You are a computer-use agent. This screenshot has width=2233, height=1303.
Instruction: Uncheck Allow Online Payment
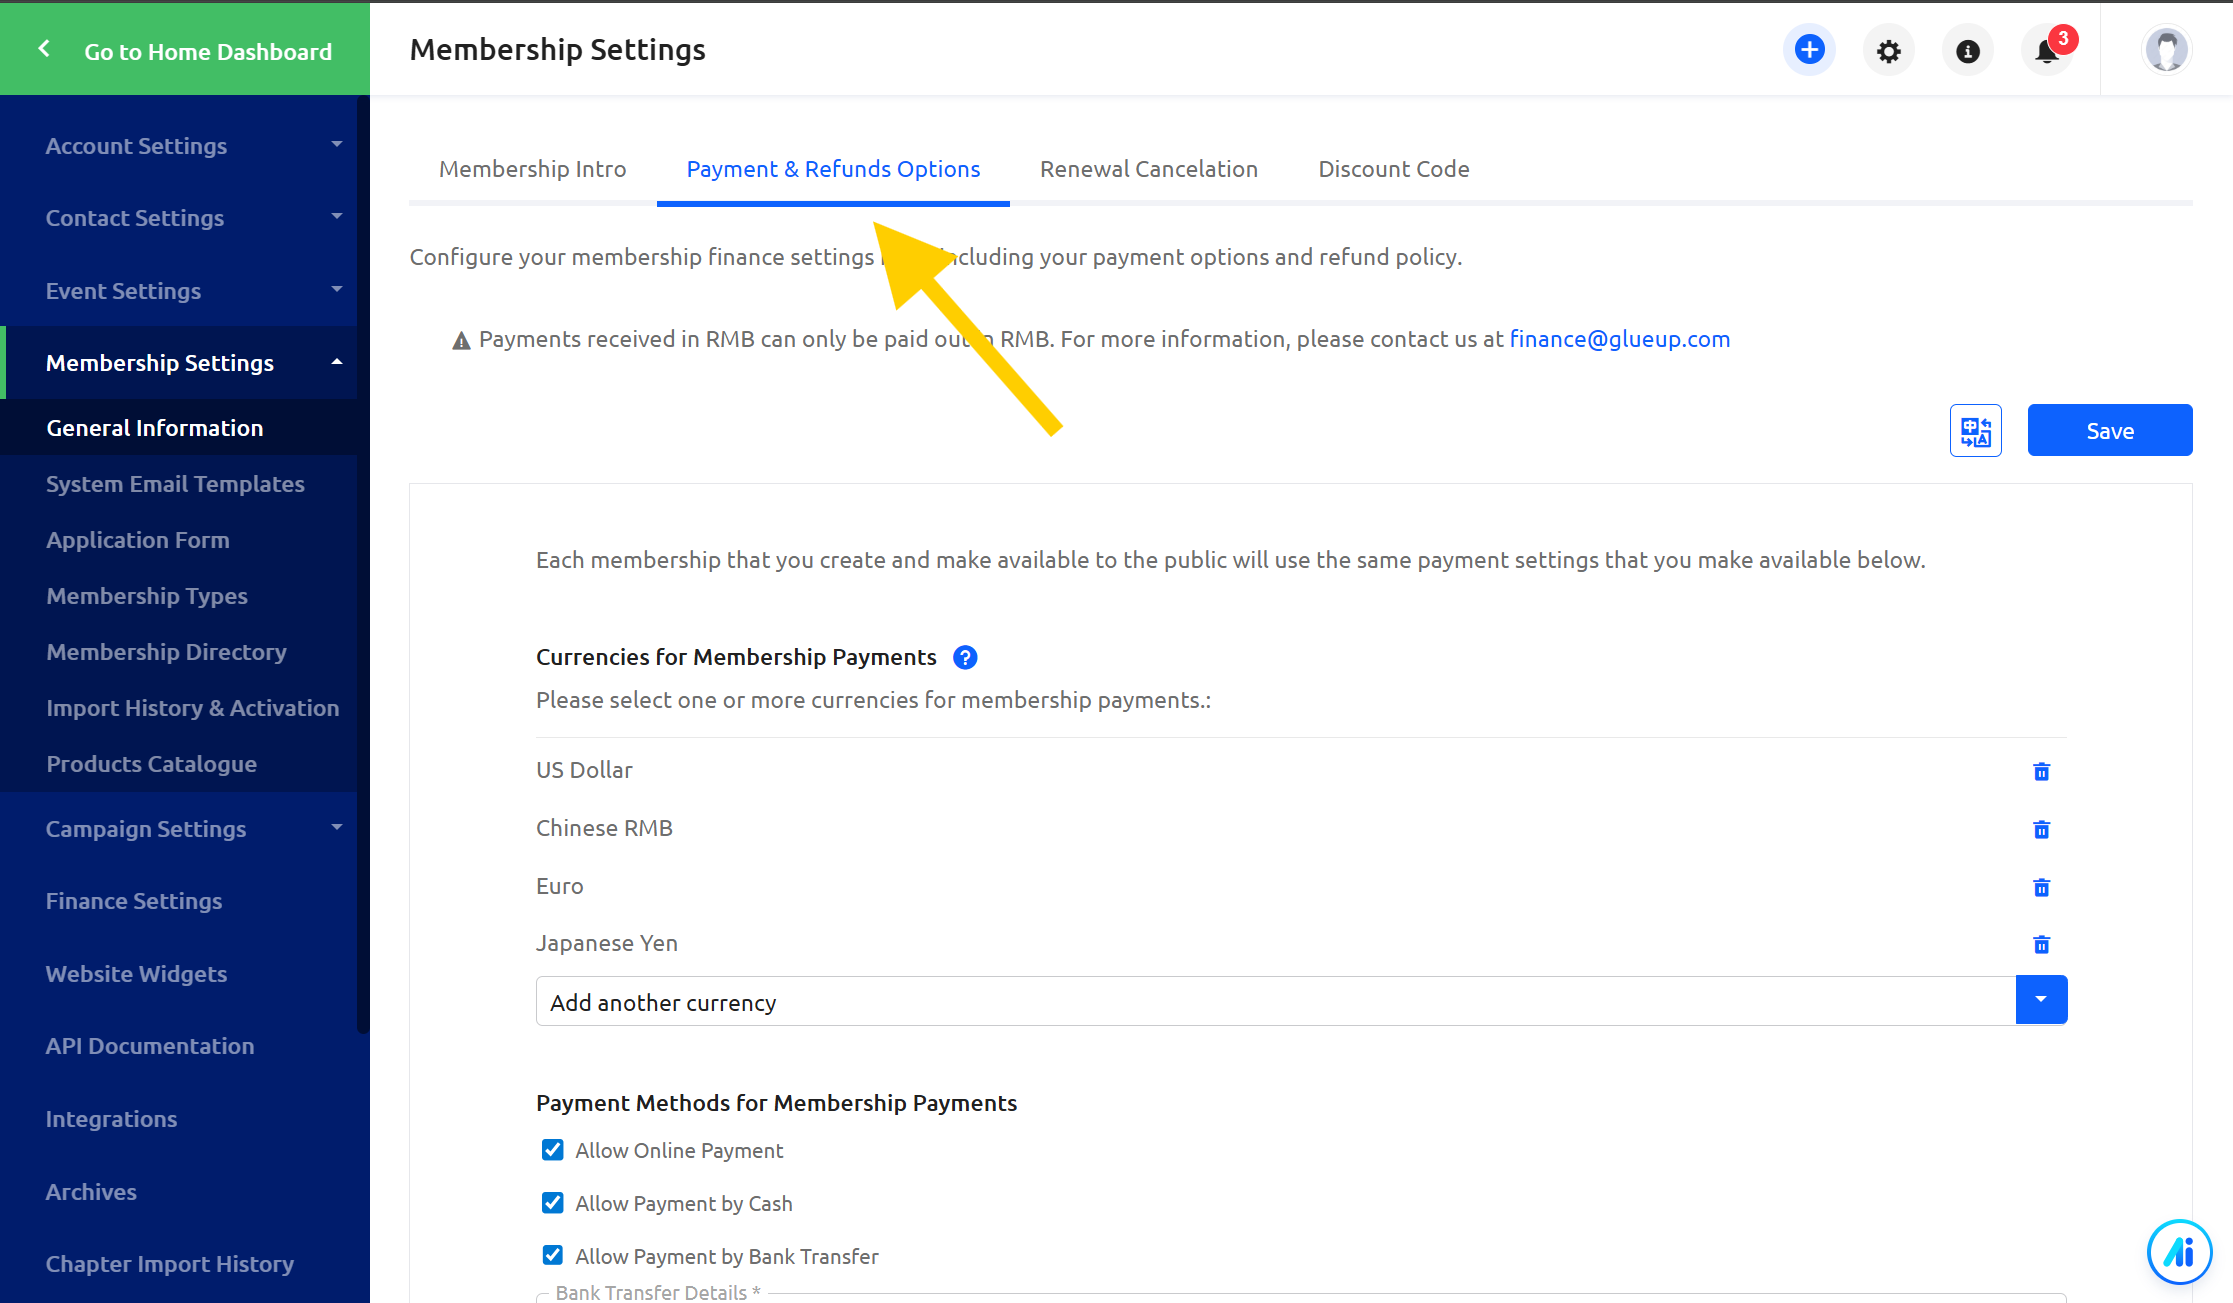[552, 1150]
